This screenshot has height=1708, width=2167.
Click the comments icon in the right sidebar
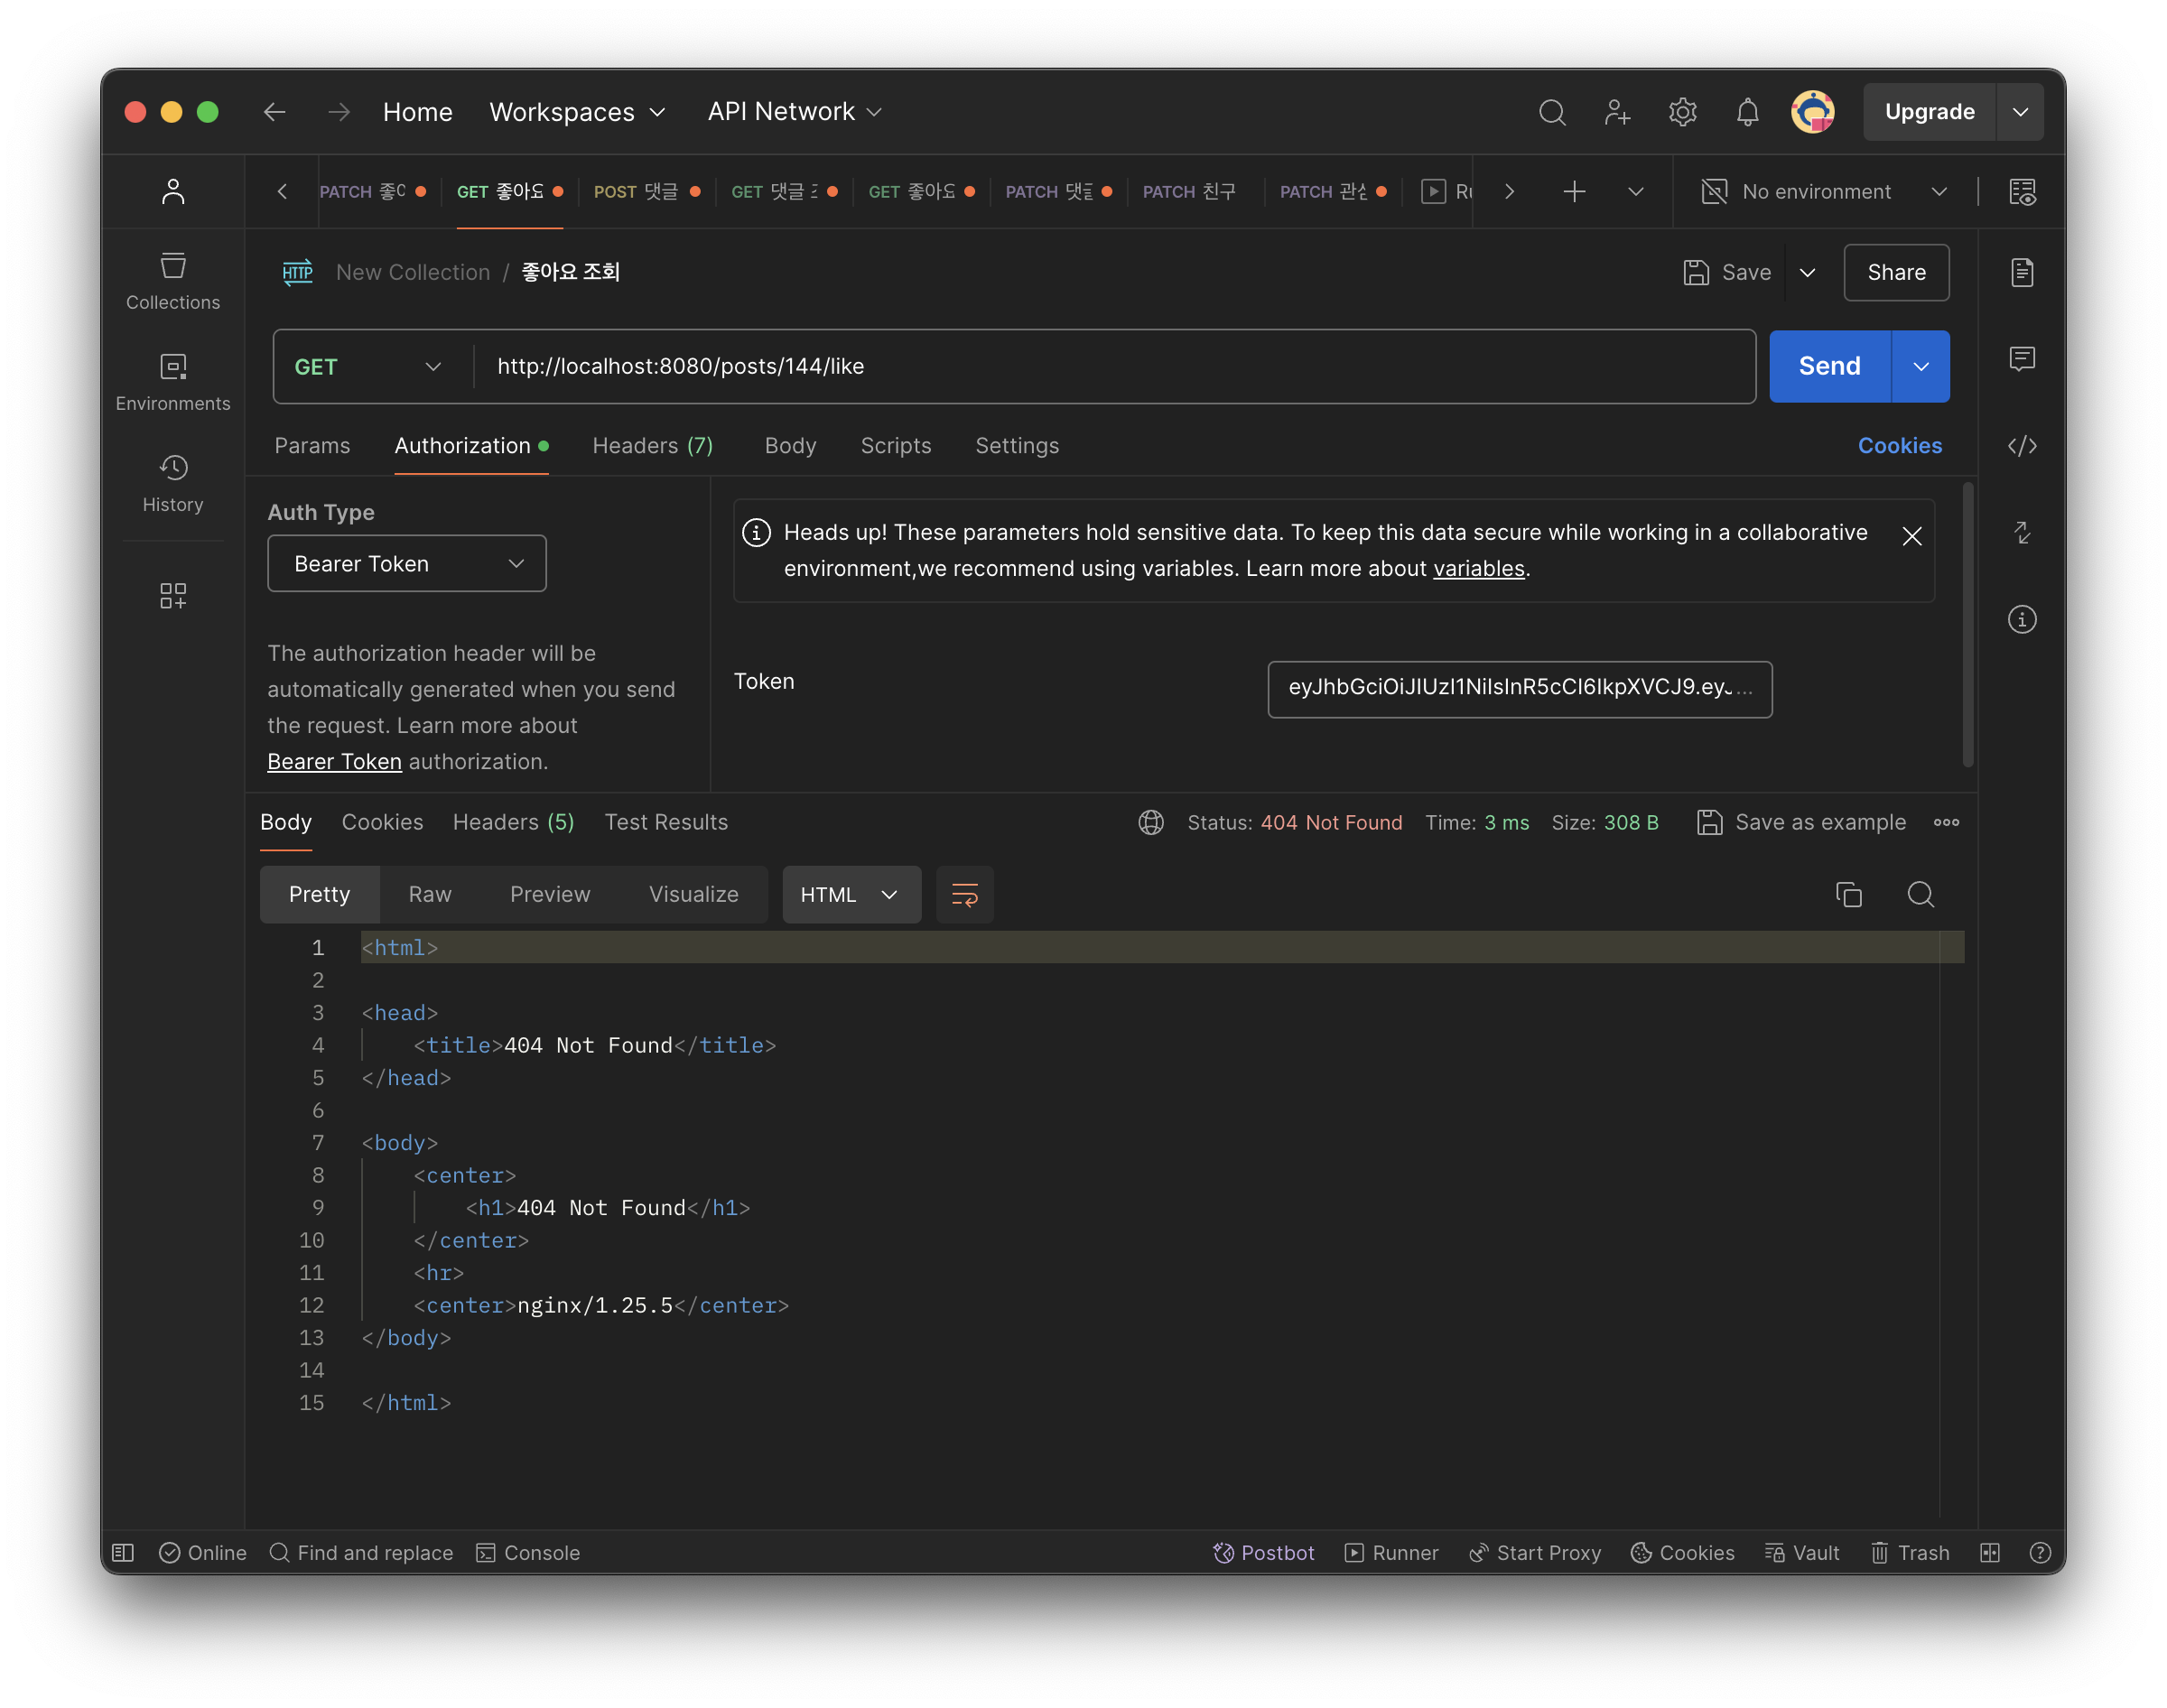coord(2021,359)
